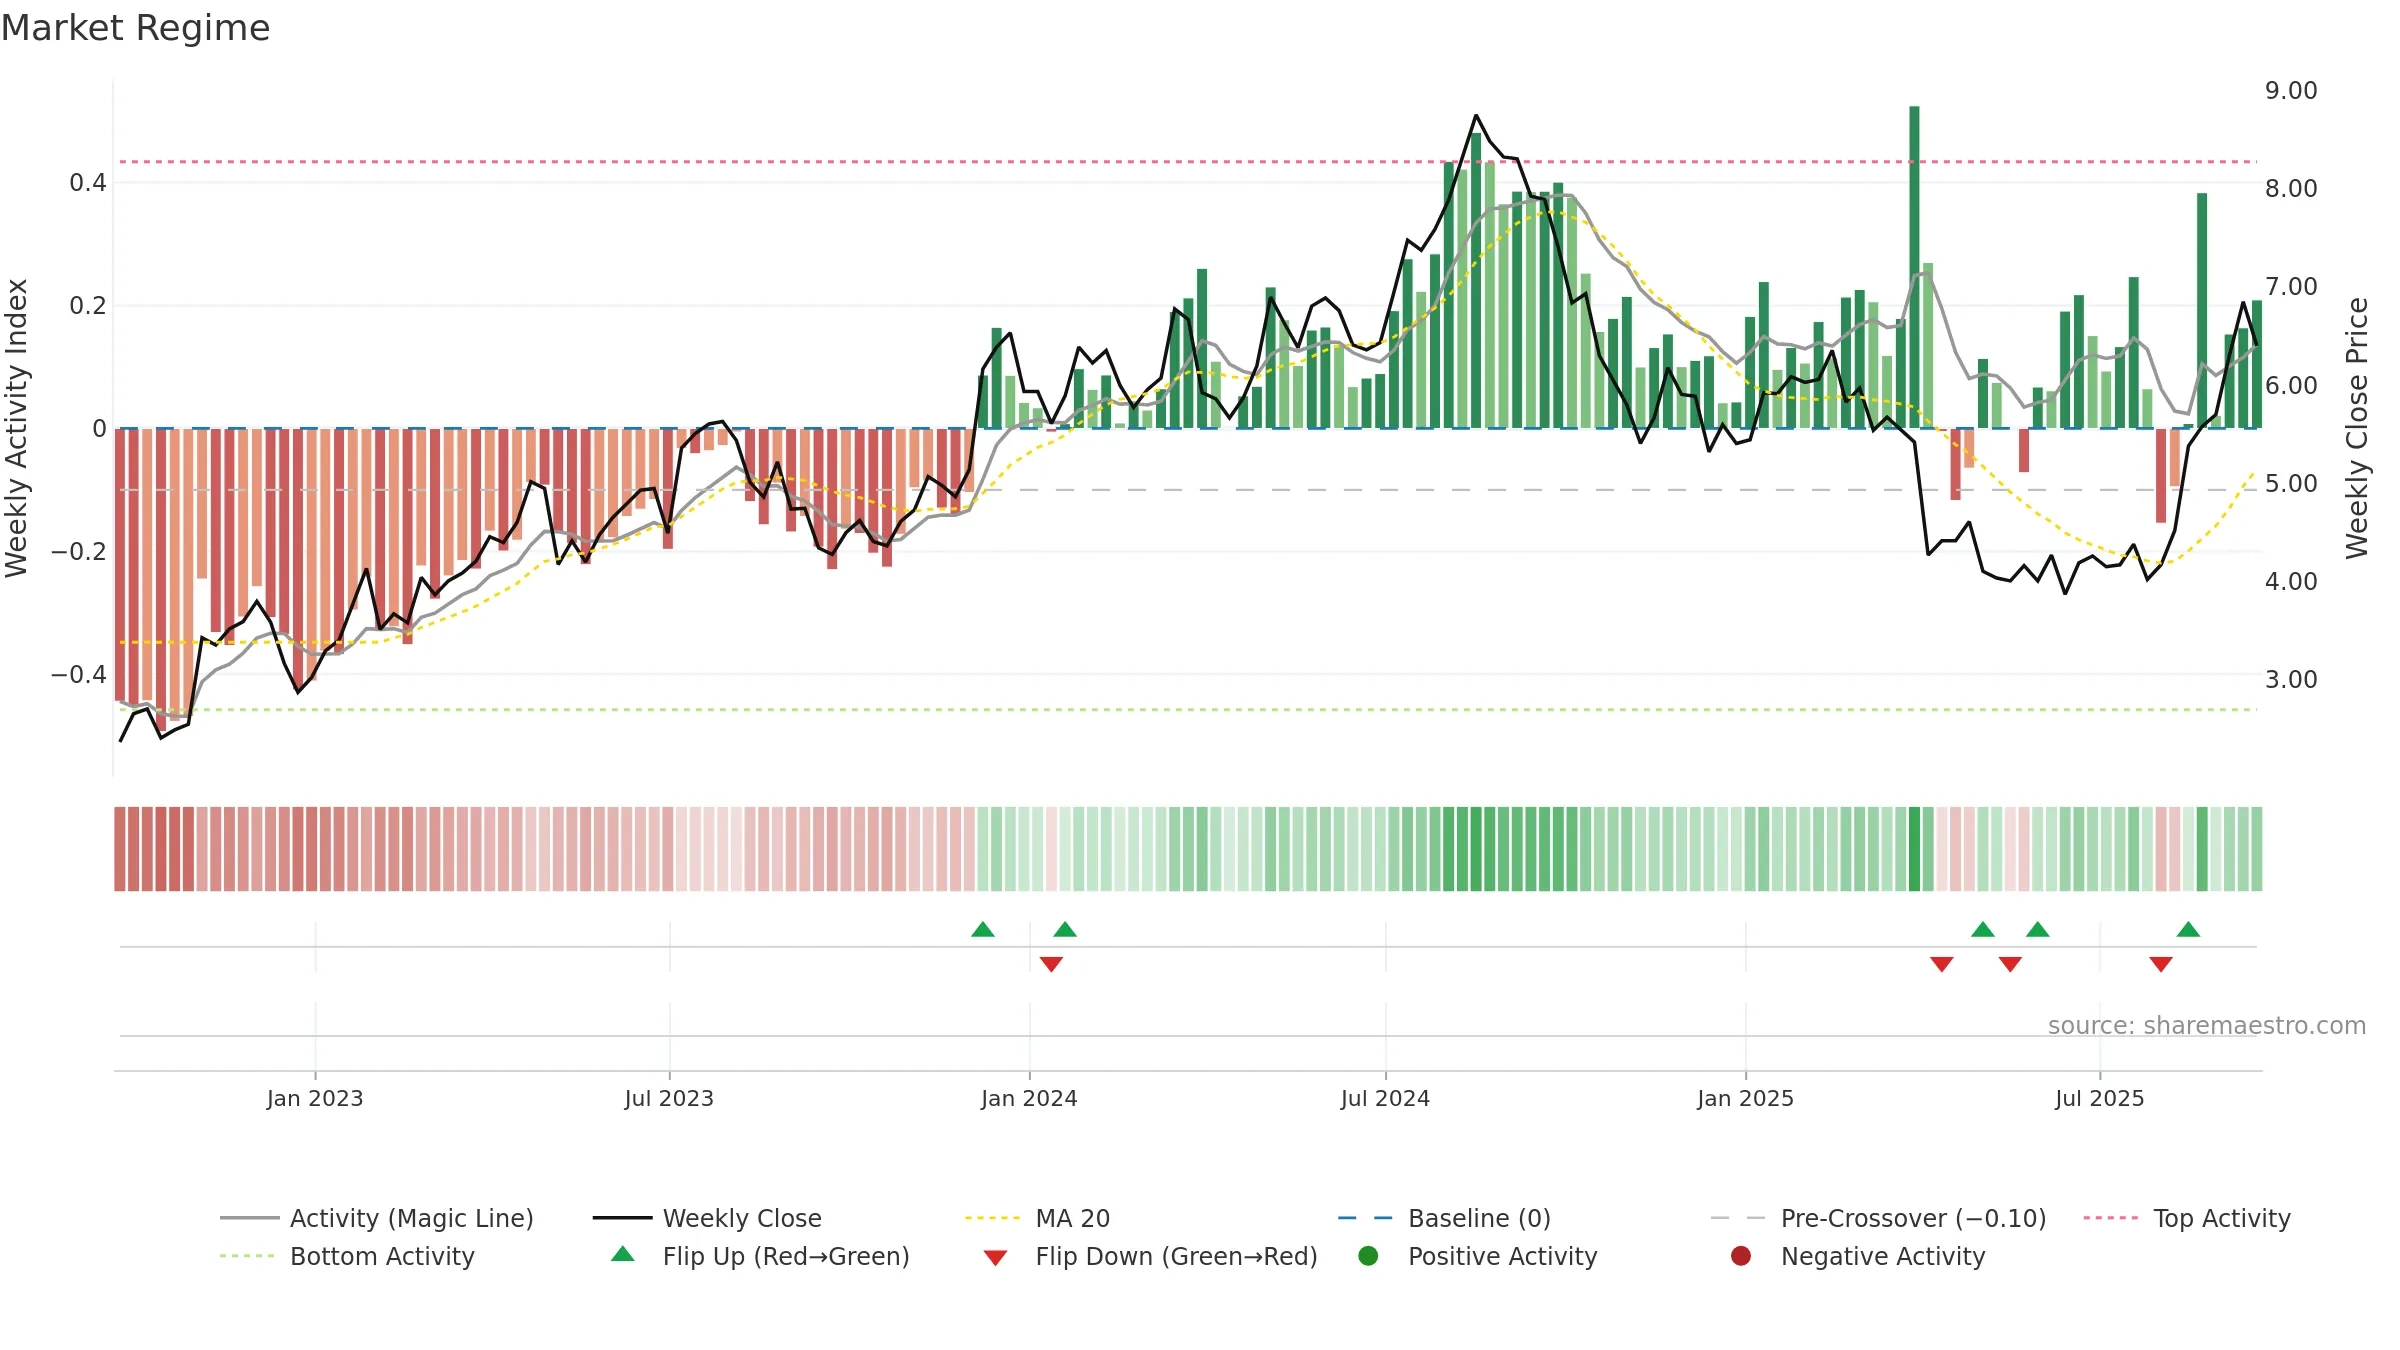Toggle MA 20 legend entry

point(1037,1218)
